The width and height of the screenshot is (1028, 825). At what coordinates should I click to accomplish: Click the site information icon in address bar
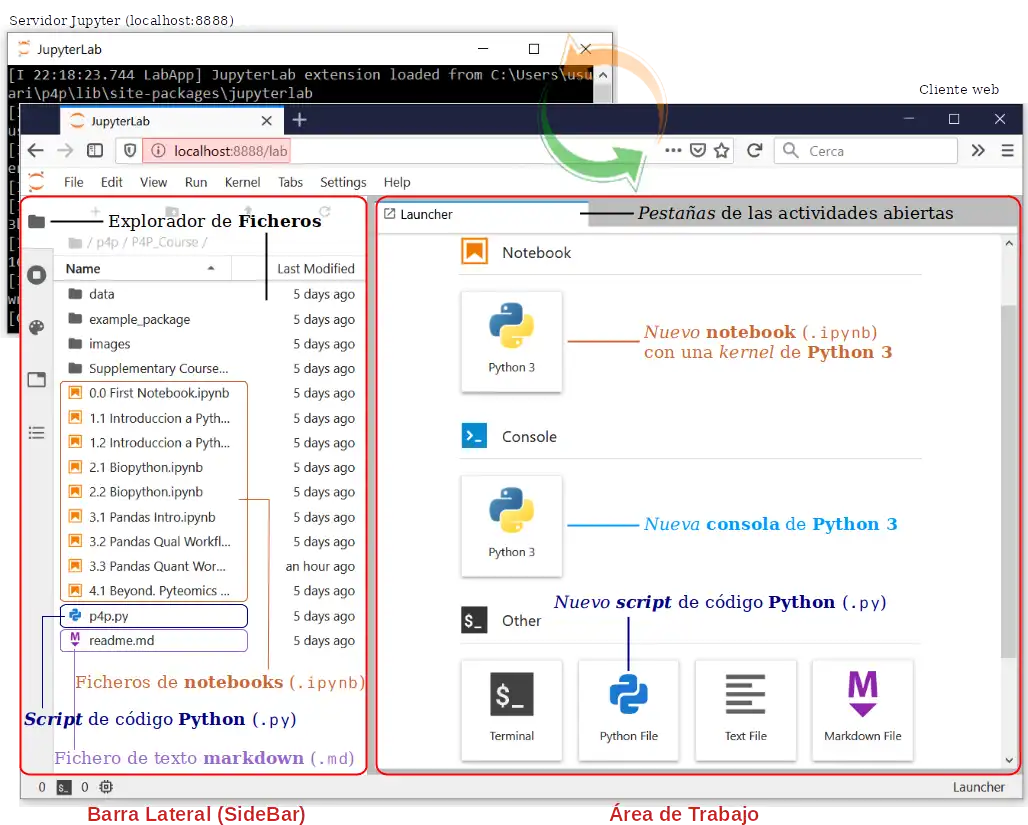[158, 151]
